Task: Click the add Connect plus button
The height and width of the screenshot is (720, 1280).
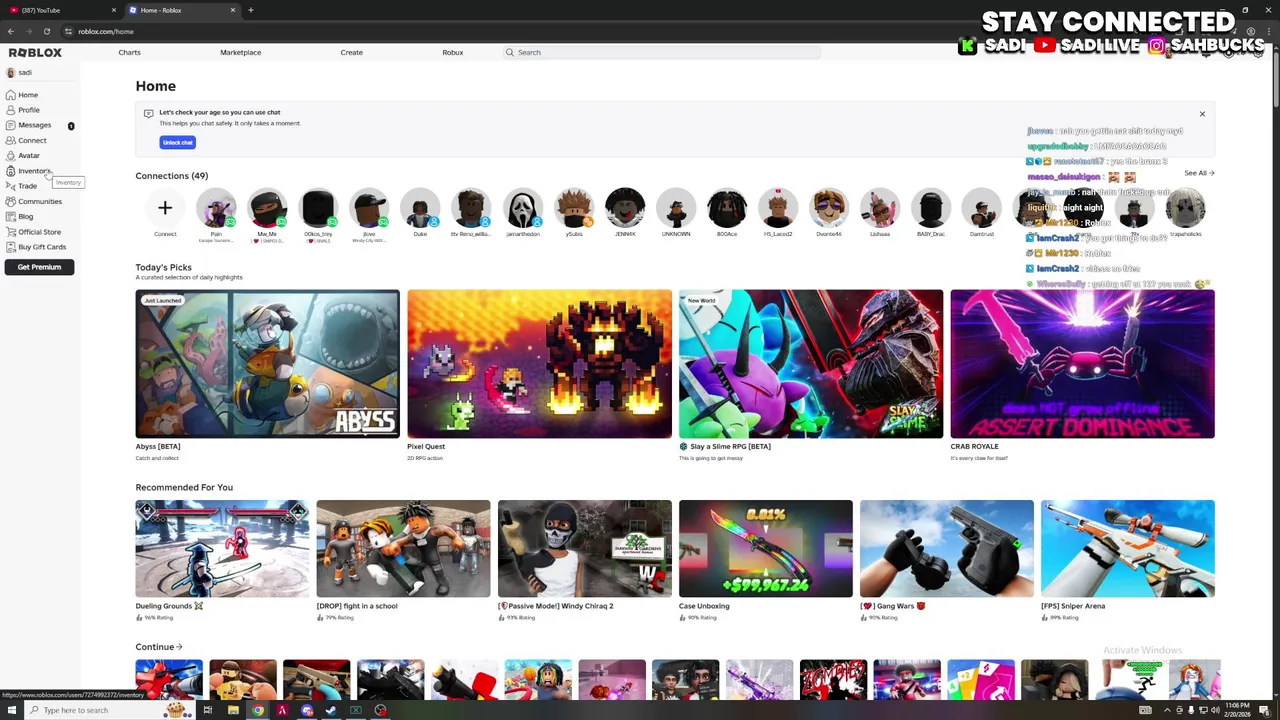Action: (165, 208)
